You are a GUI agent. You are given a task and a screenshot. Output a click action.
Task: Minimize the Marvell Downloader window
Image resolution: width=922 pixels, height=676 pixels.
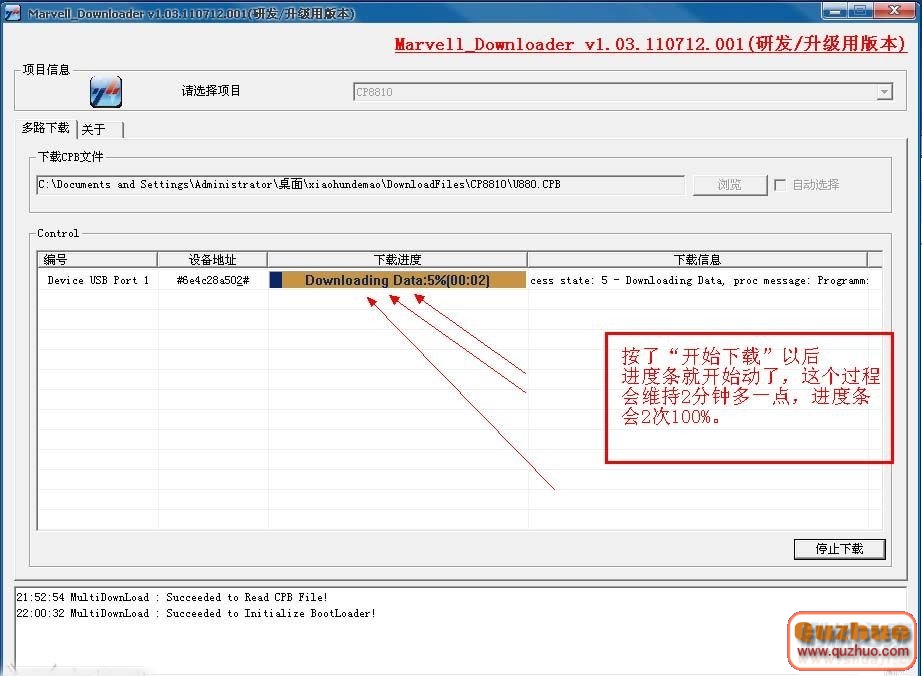(834, 11)
